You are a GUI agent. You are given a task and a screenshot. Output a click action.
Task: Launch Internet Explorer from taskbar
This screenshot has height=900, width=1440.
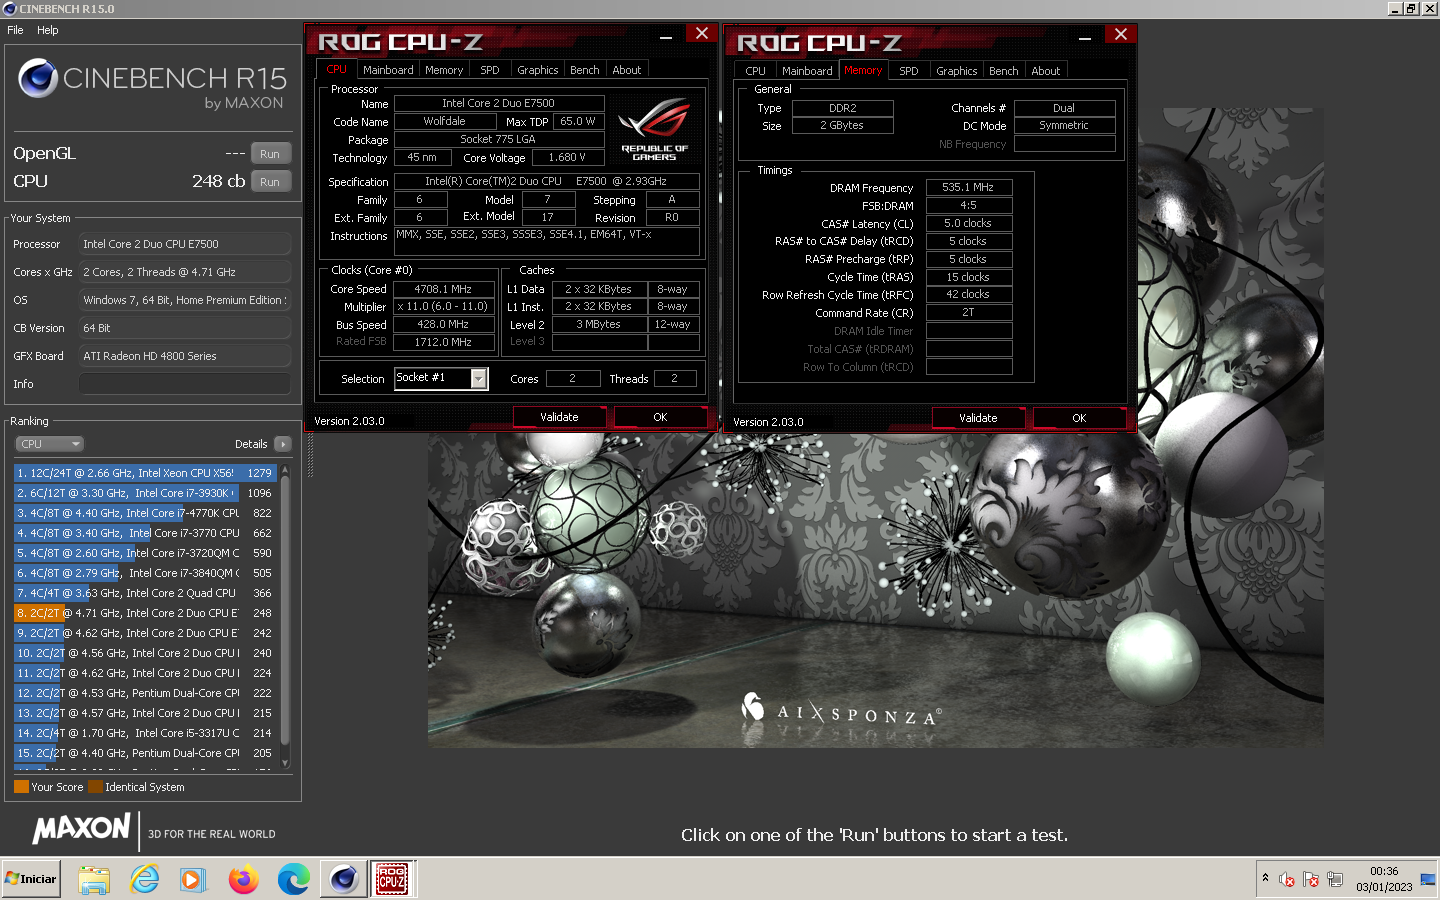145,880
